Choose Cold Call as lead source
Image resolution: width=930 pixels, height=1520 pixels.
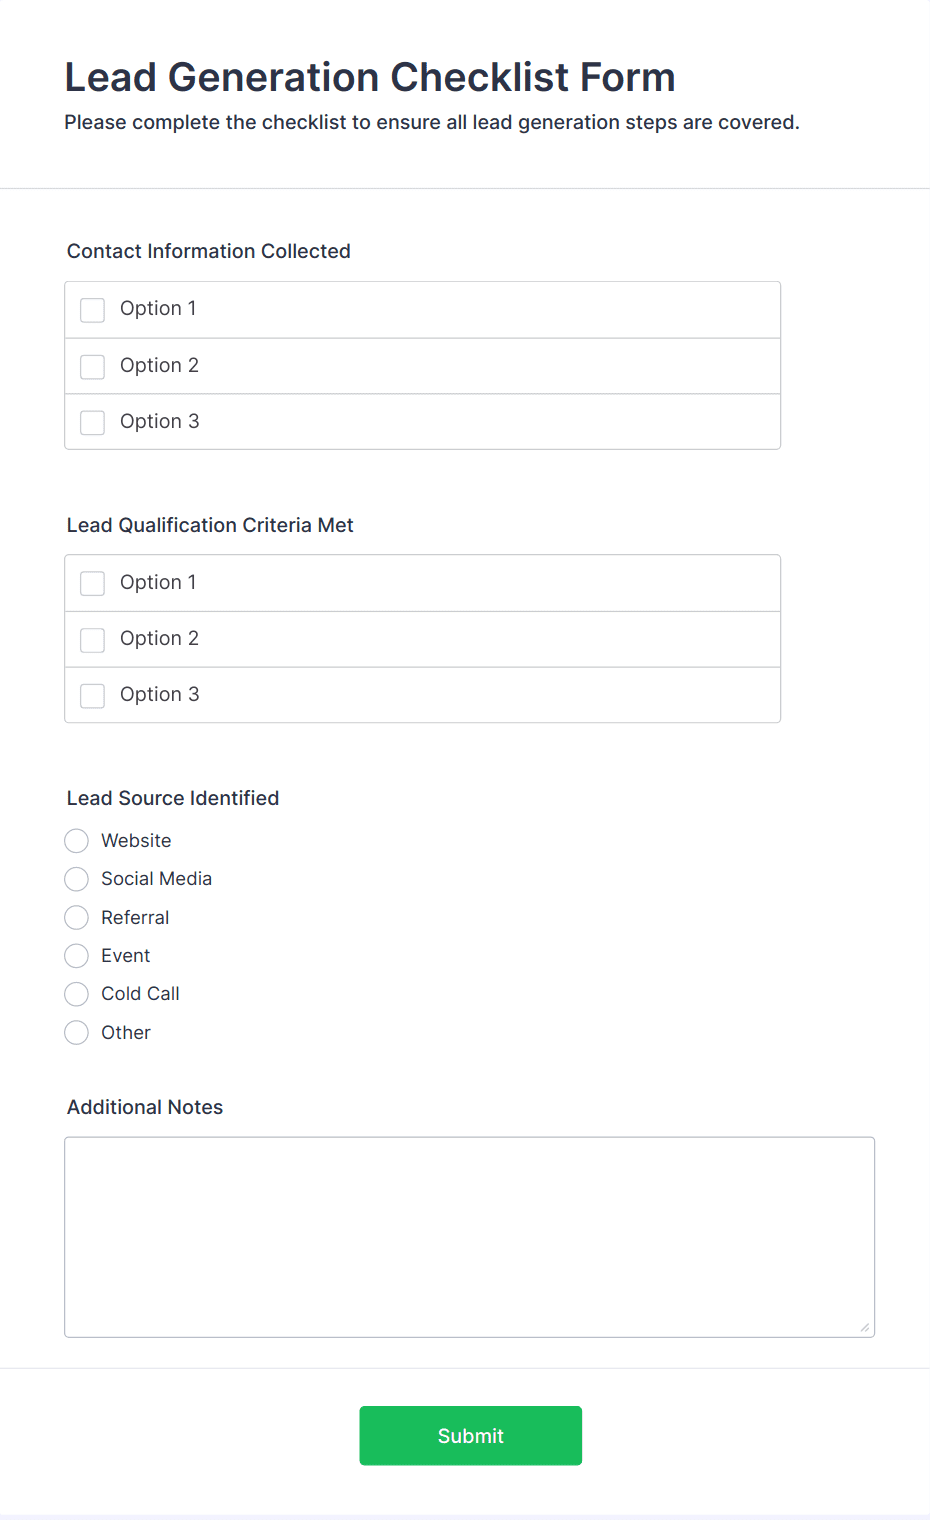77,994
